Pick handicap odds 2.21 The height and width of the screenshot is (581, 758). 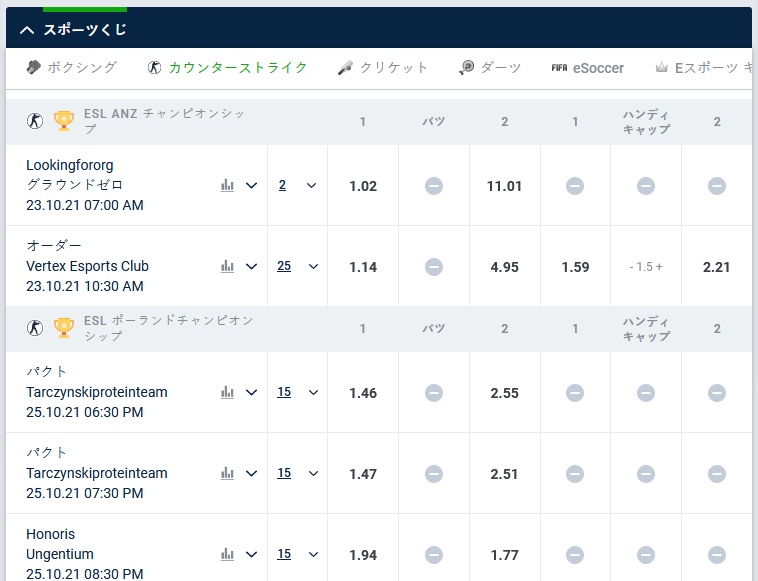pos(716,267)
